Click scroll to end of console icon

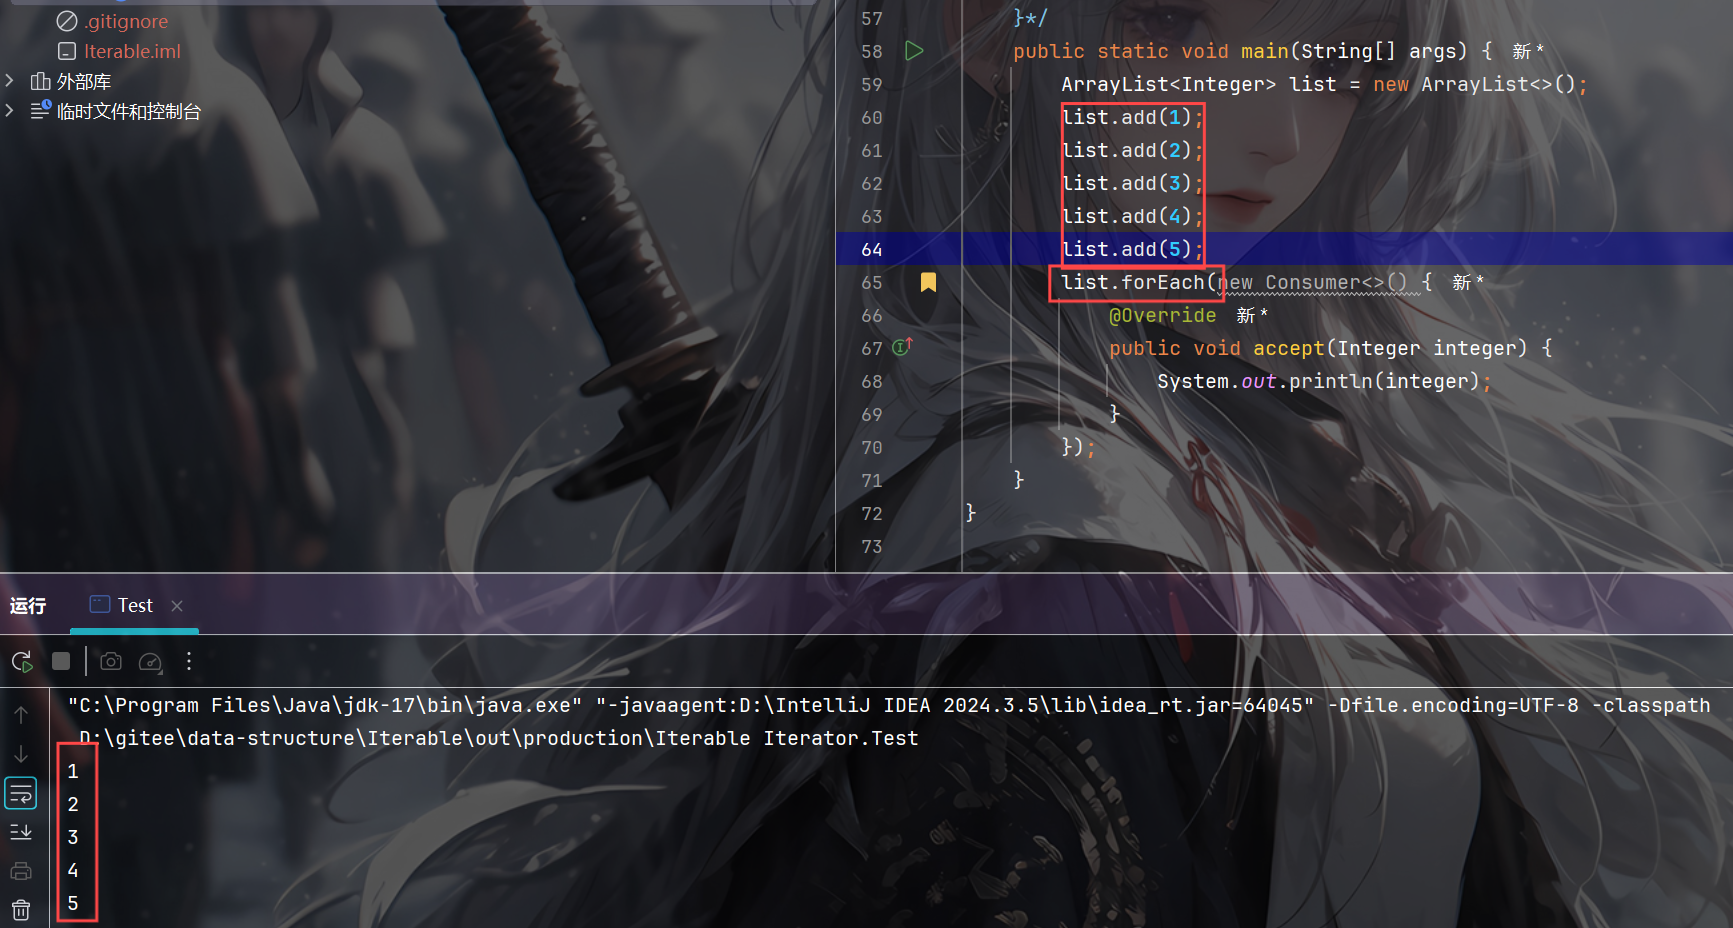click(21, 832)
